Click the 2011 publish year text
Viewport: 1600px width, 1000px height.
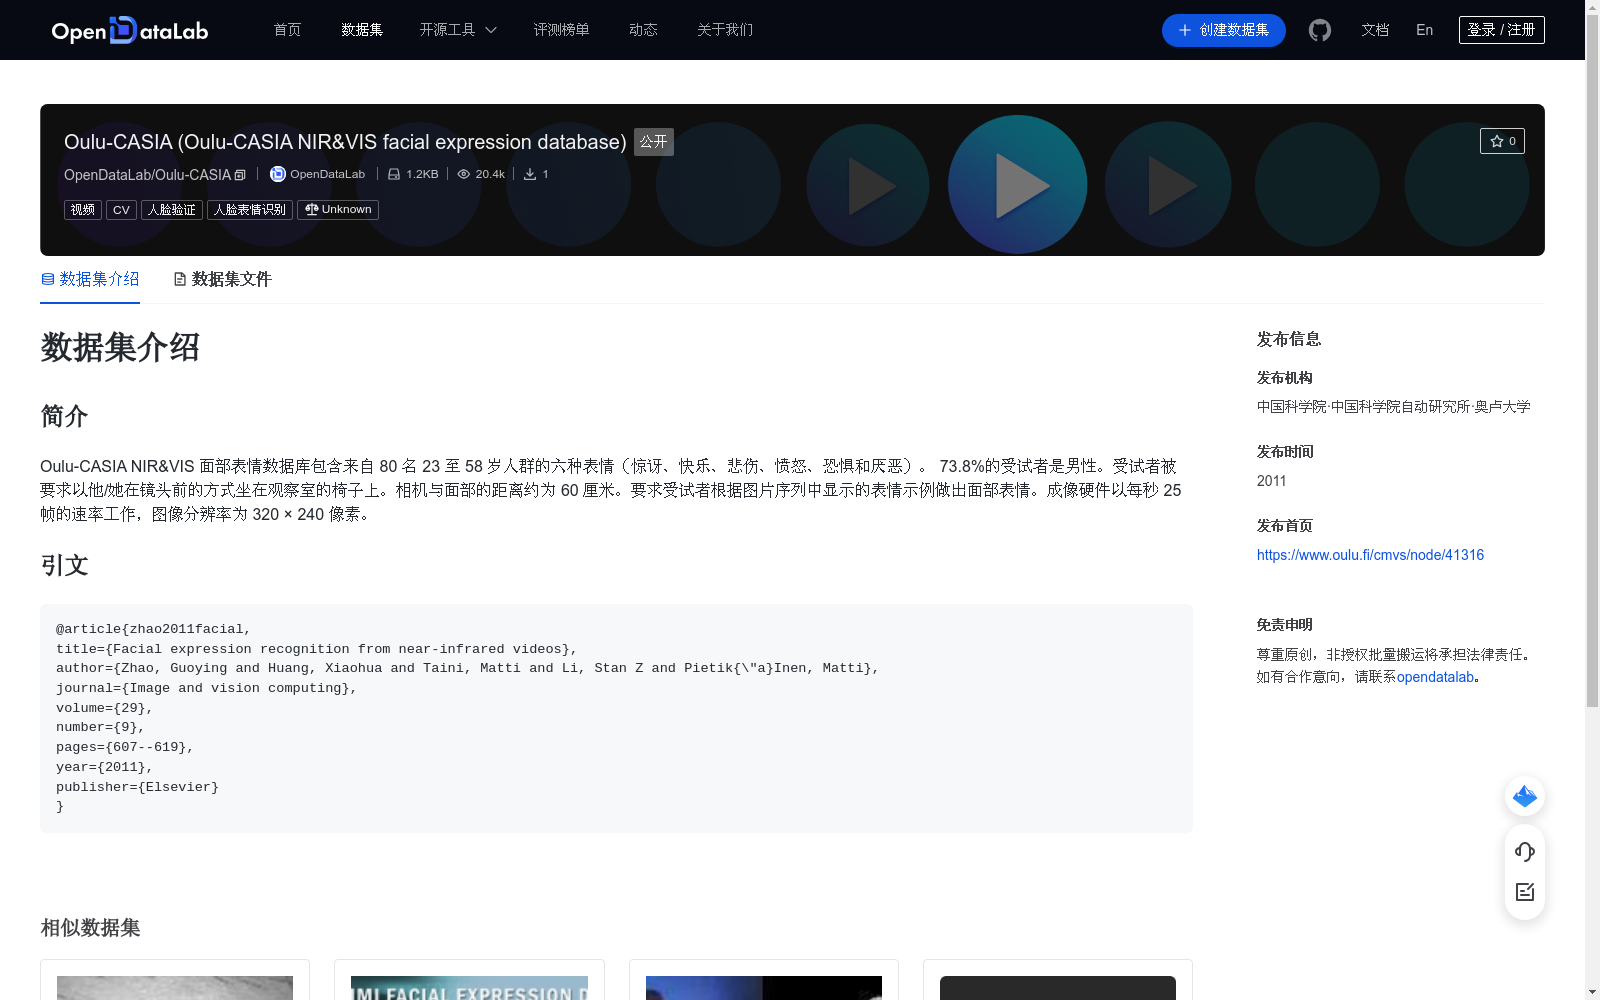1272,481
